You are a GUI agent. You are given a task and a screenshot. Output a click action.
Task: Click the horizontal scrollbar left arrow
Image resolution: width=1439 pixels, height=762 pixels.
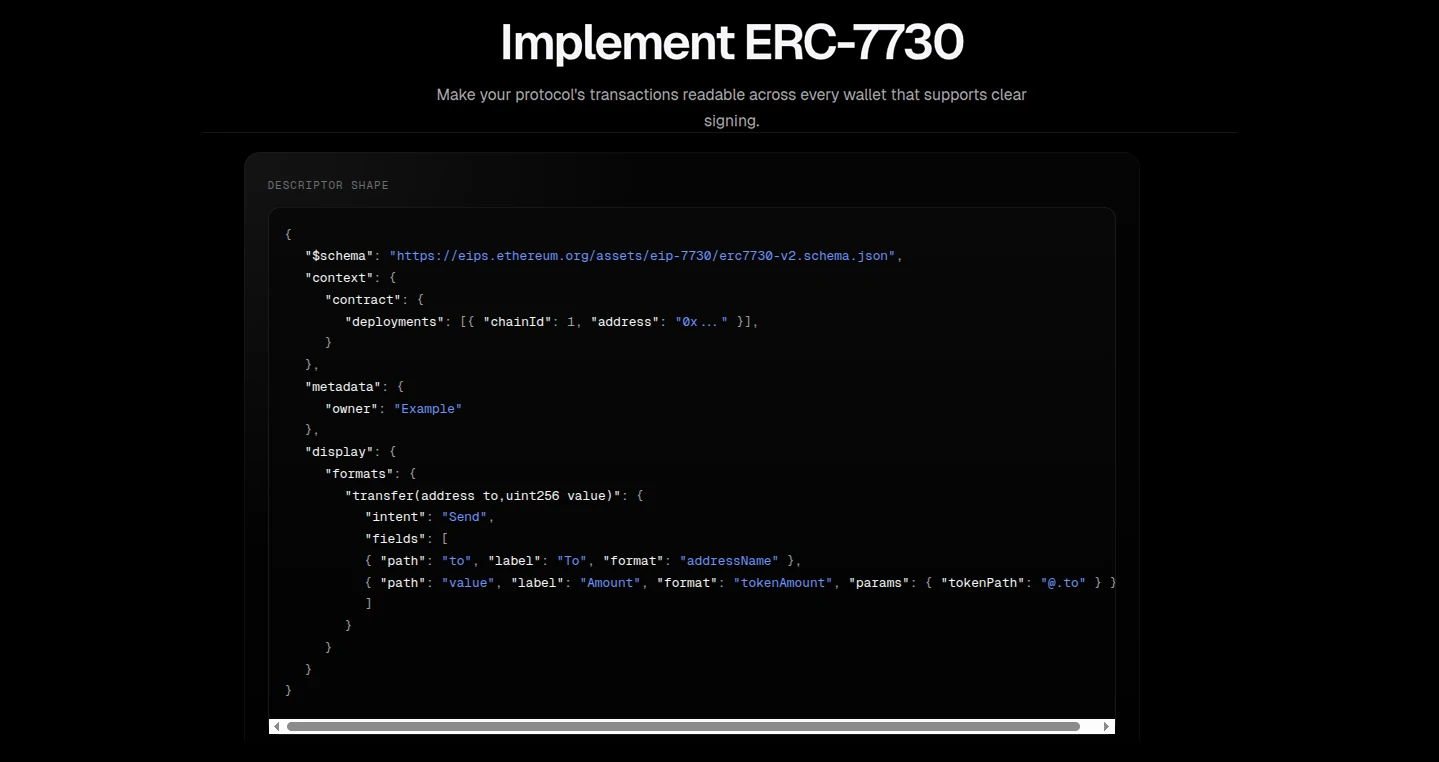(277, 726)
